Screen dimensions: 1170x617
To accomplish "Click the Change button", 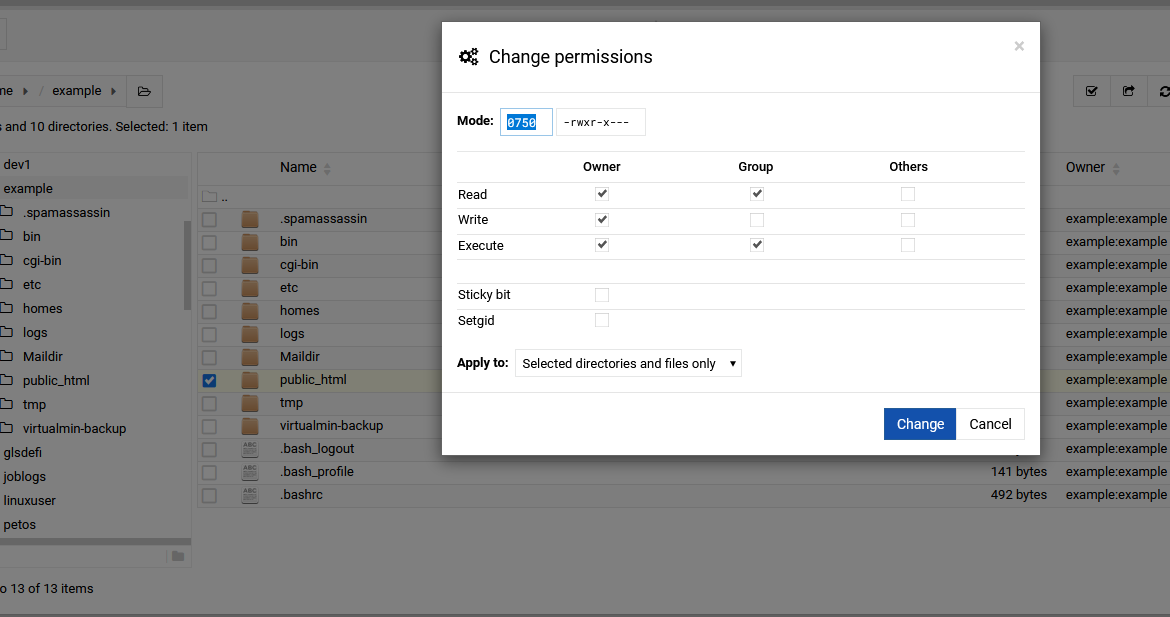I will point(919,424).
